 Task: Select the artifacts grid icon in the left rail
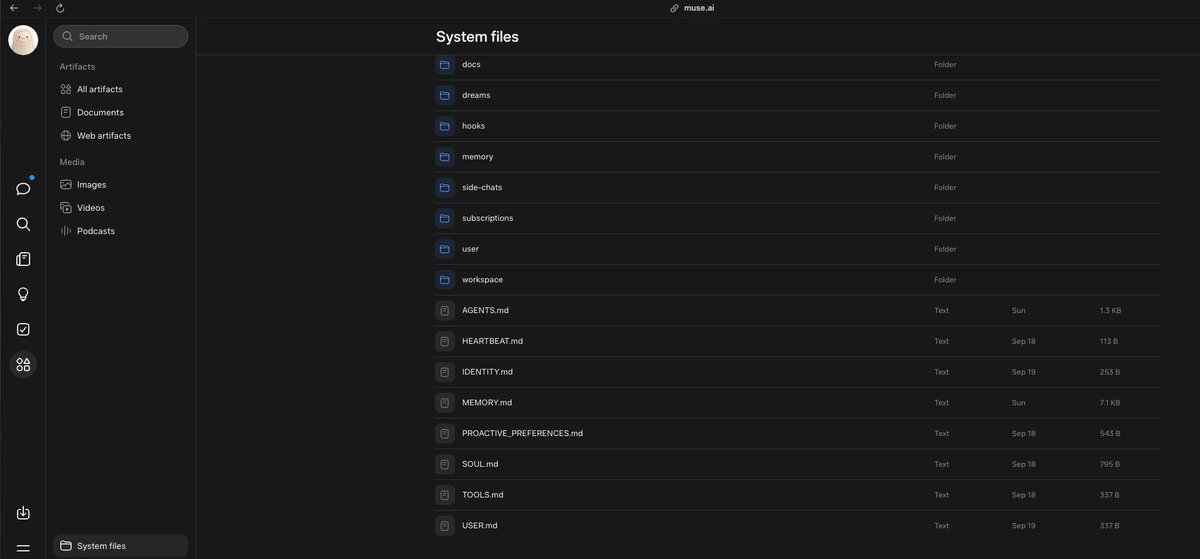coord(23,364)
